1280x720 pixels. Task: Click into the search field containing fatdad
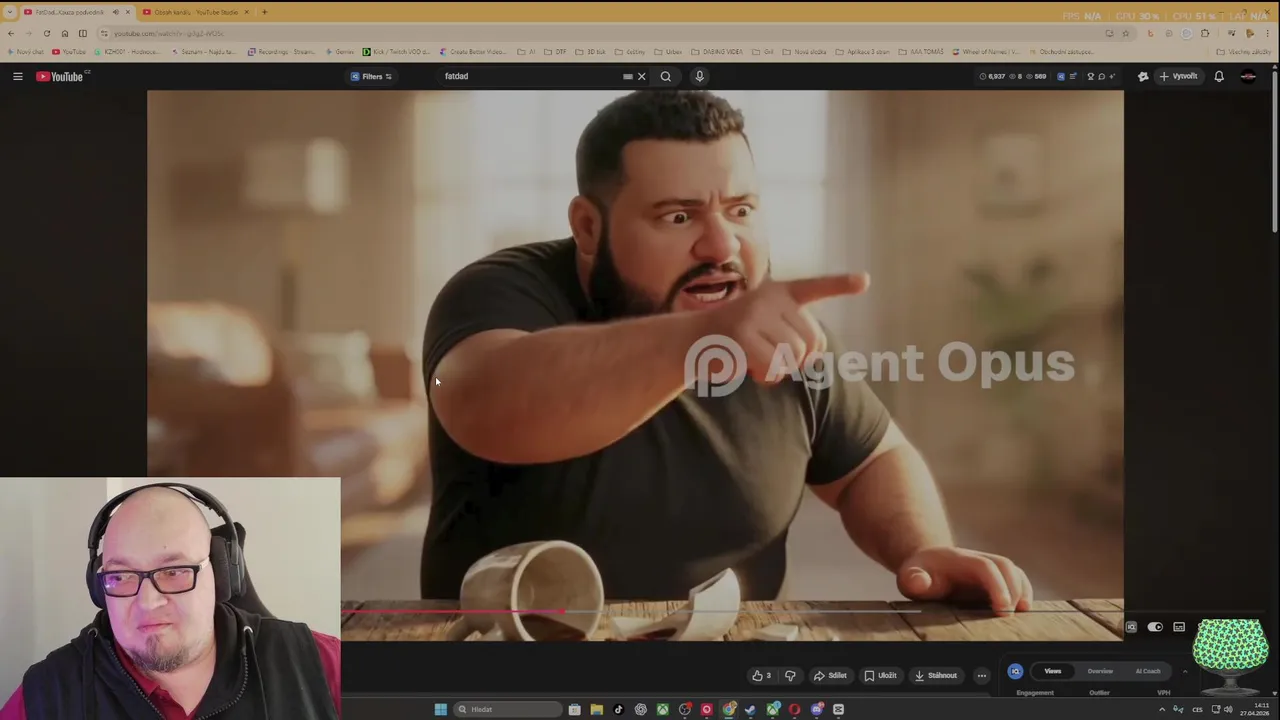[x=530, y=76]
